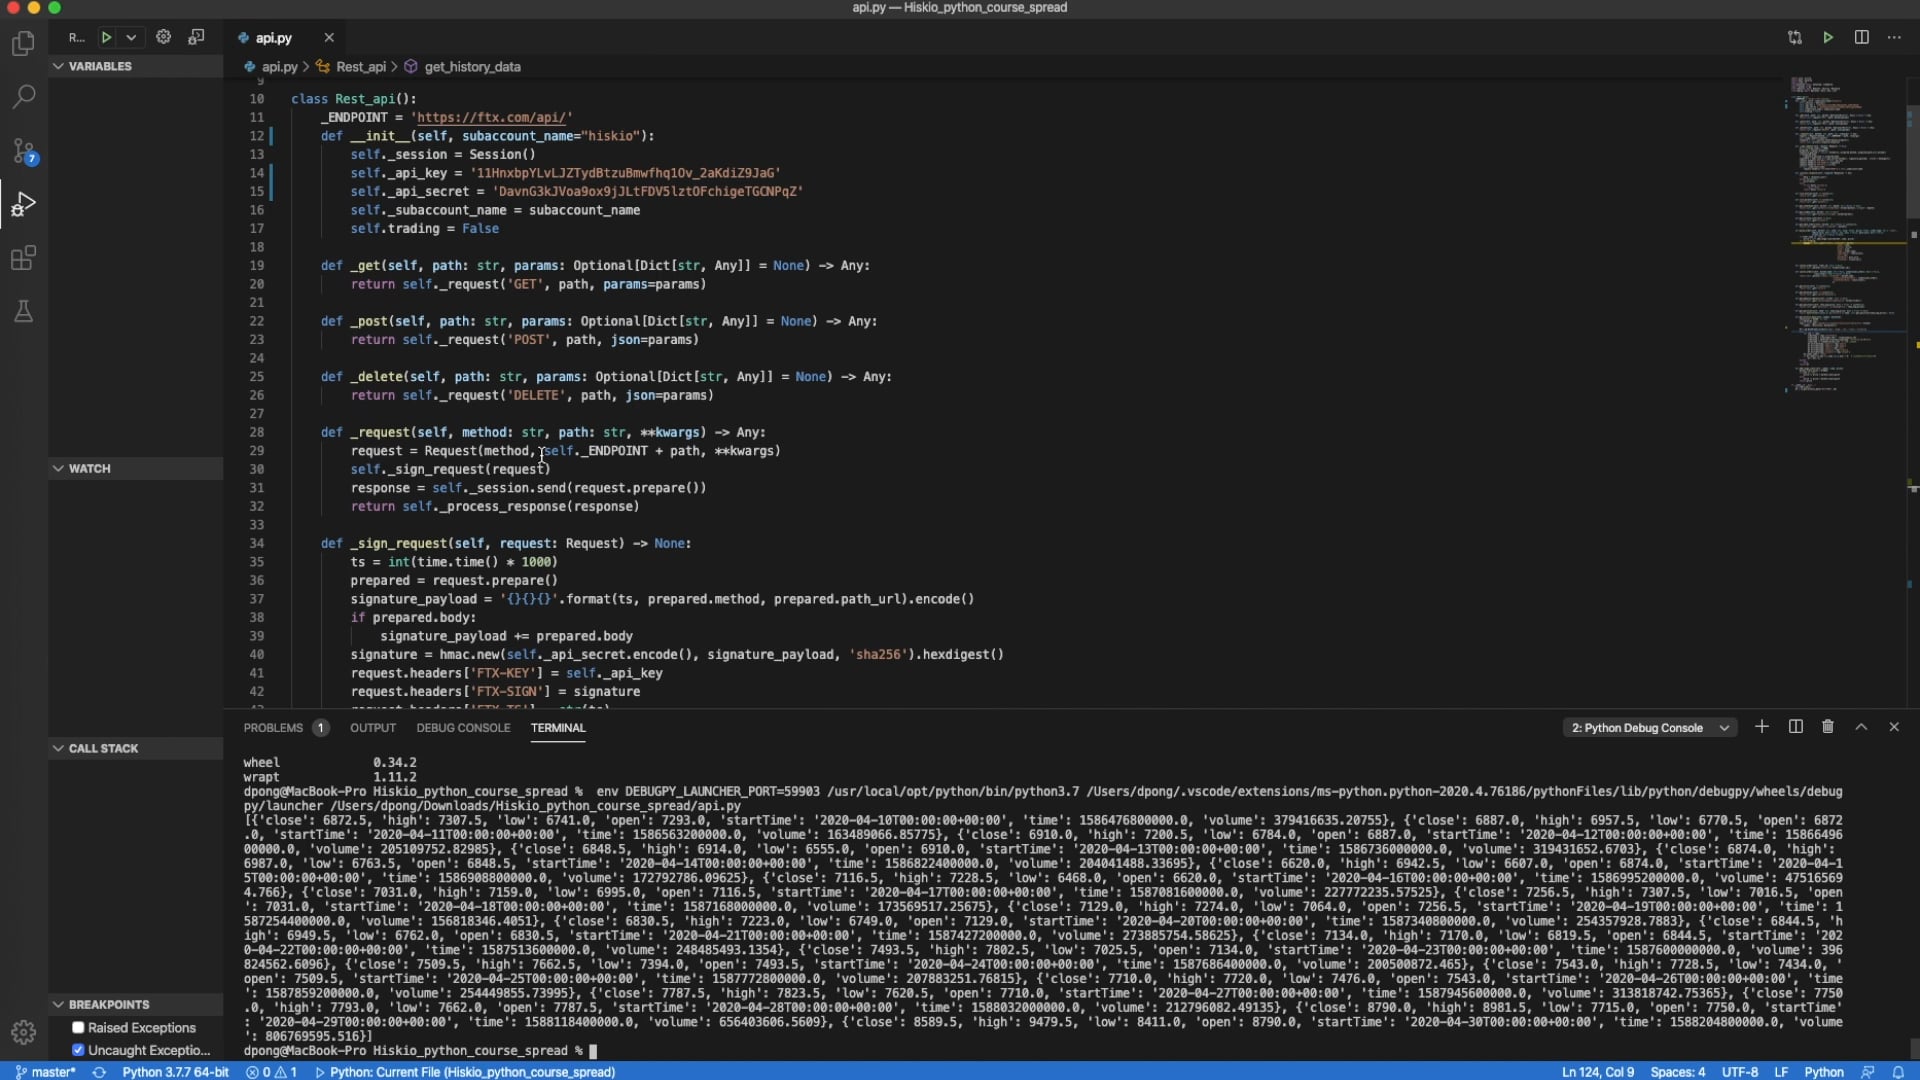The width and height of the screenshot is (1920, 1080).
Task: Switch to DEBUG CONSOLE tab
Action: tap(463, 728)
